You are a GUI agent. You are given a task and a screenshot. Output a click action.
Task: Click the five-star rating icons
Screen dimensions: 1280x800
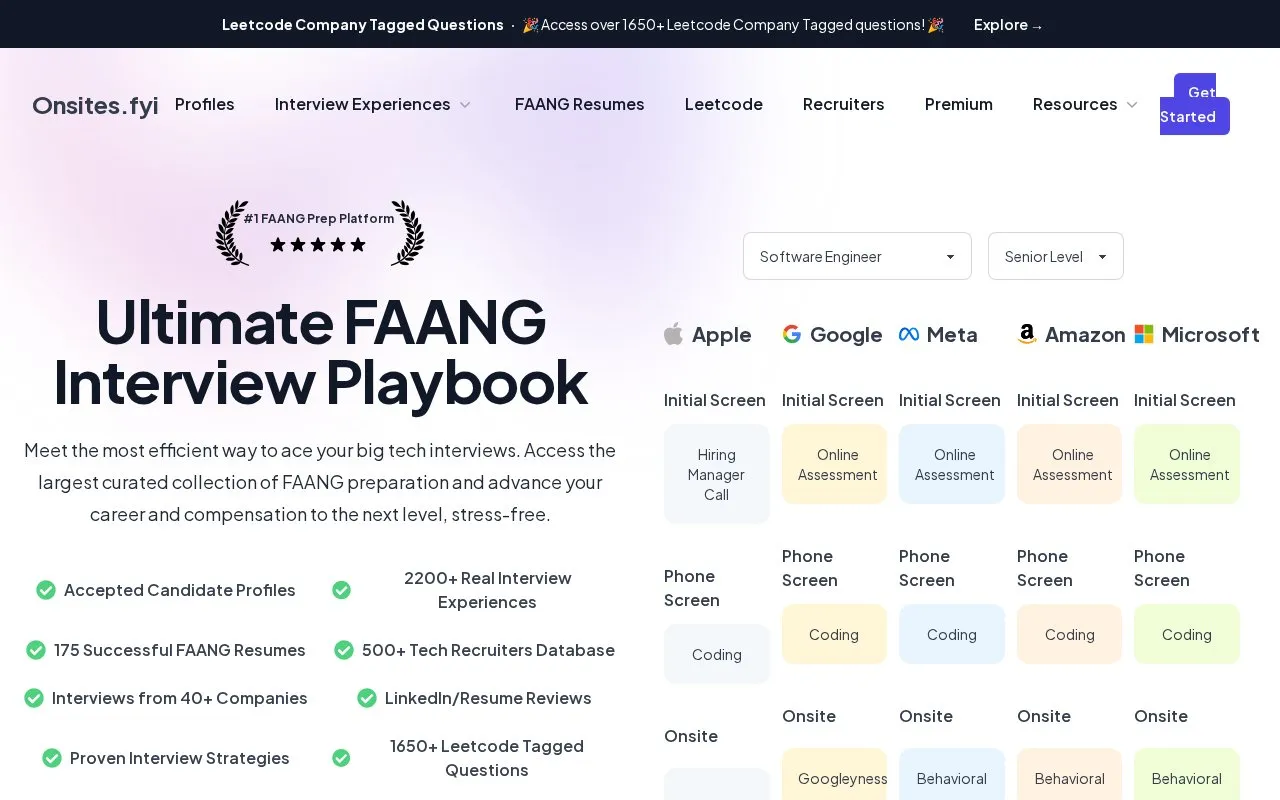pyautogui.click(x=318, y=244)
